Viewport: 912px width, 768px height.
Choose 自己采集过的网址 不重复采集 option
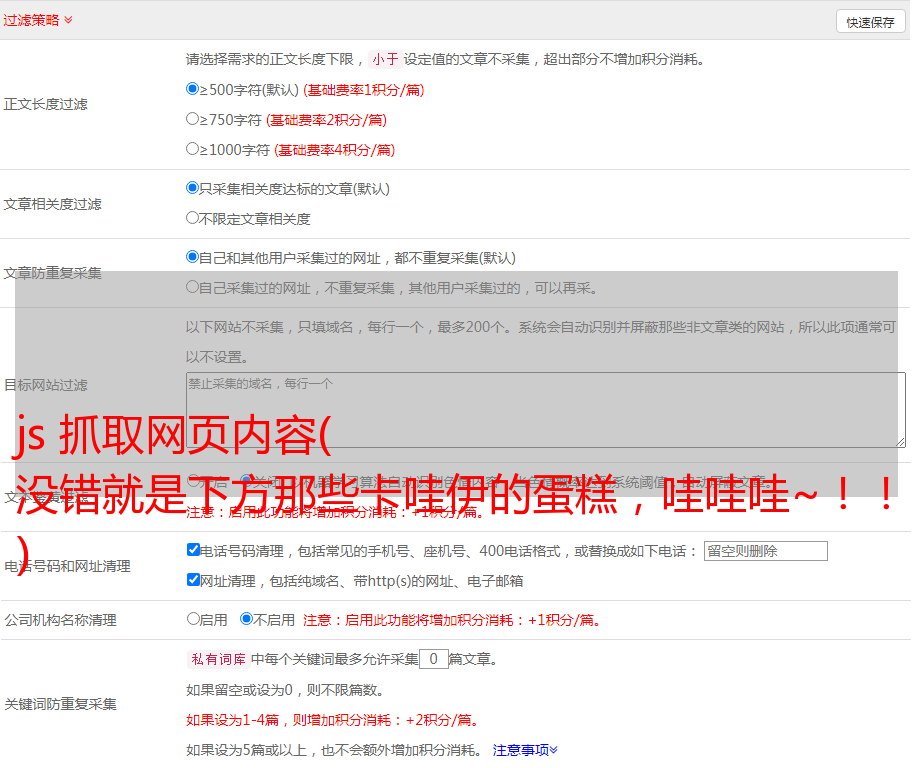(x=193, y=287)
